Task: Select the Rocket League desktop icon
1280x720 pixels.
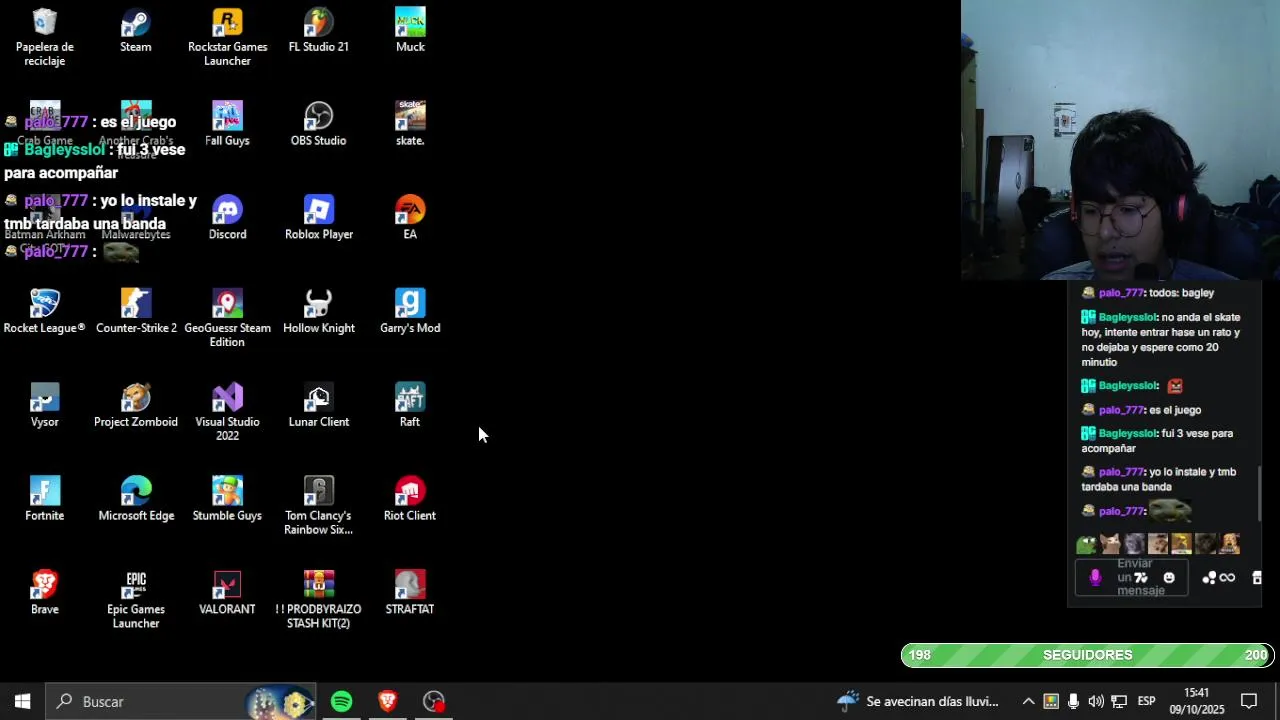Action: (45, 312)
